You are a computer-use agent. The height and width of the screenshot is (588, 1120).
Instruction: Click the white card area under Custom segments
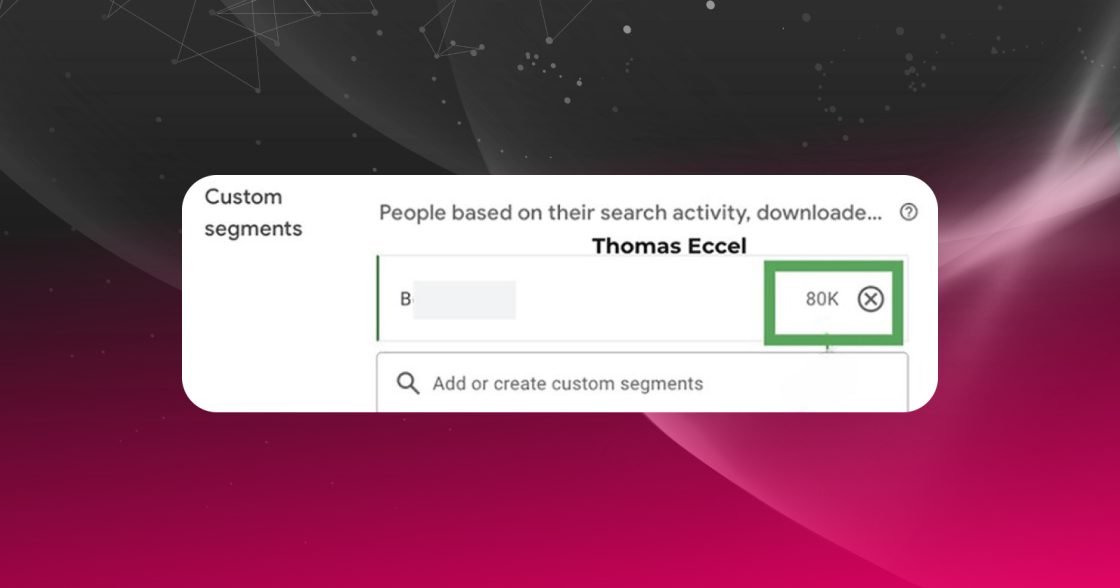tap(279, 329)
